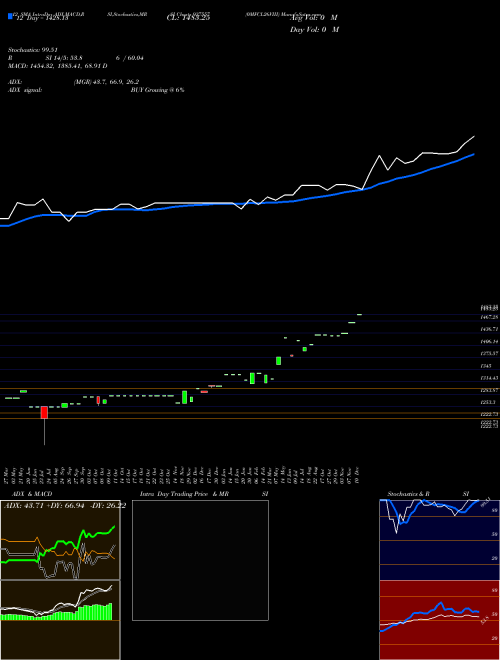
Task: Click the blue 12 Day SMA legend square
Action: point(10,17)
